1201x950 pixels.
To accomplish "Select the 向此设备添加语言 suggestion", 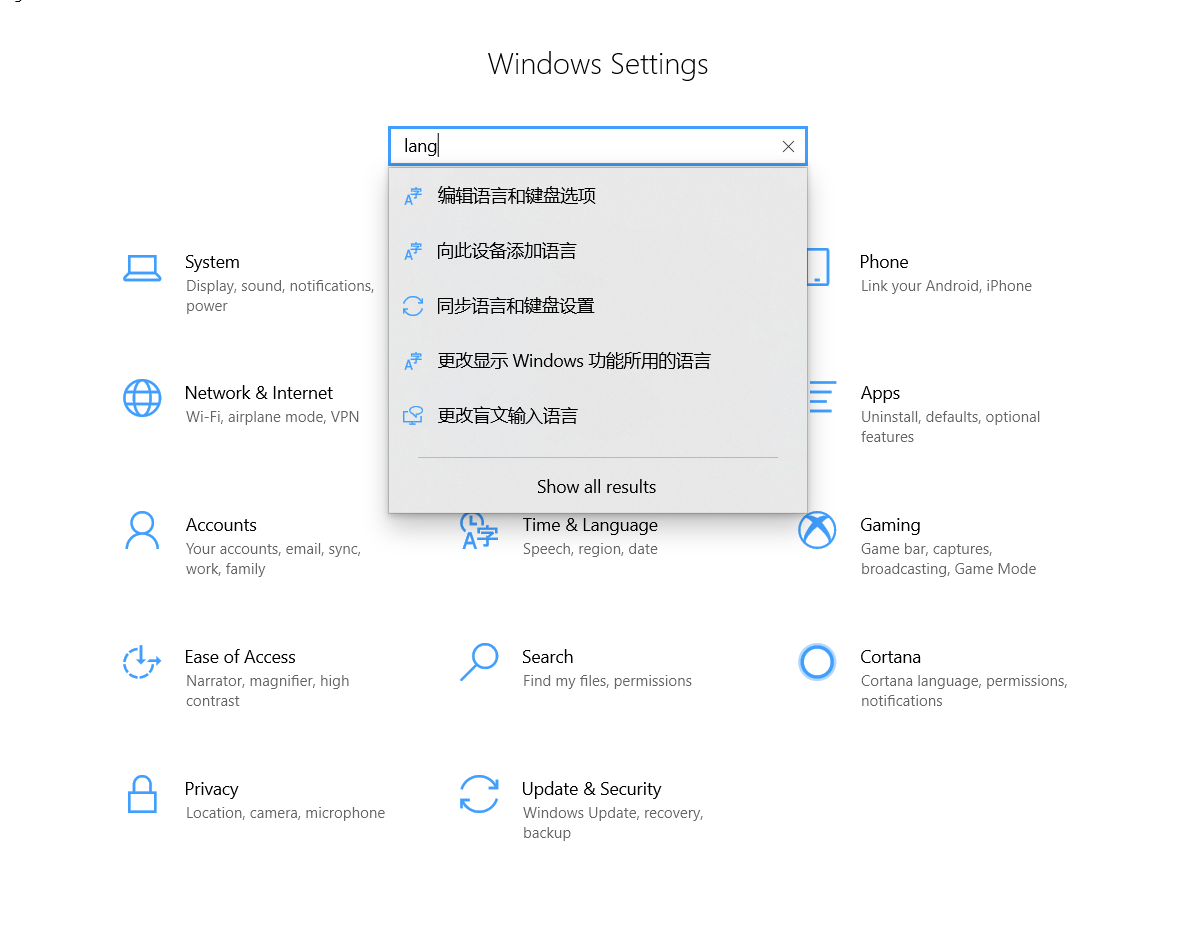I will click(598, 251).
